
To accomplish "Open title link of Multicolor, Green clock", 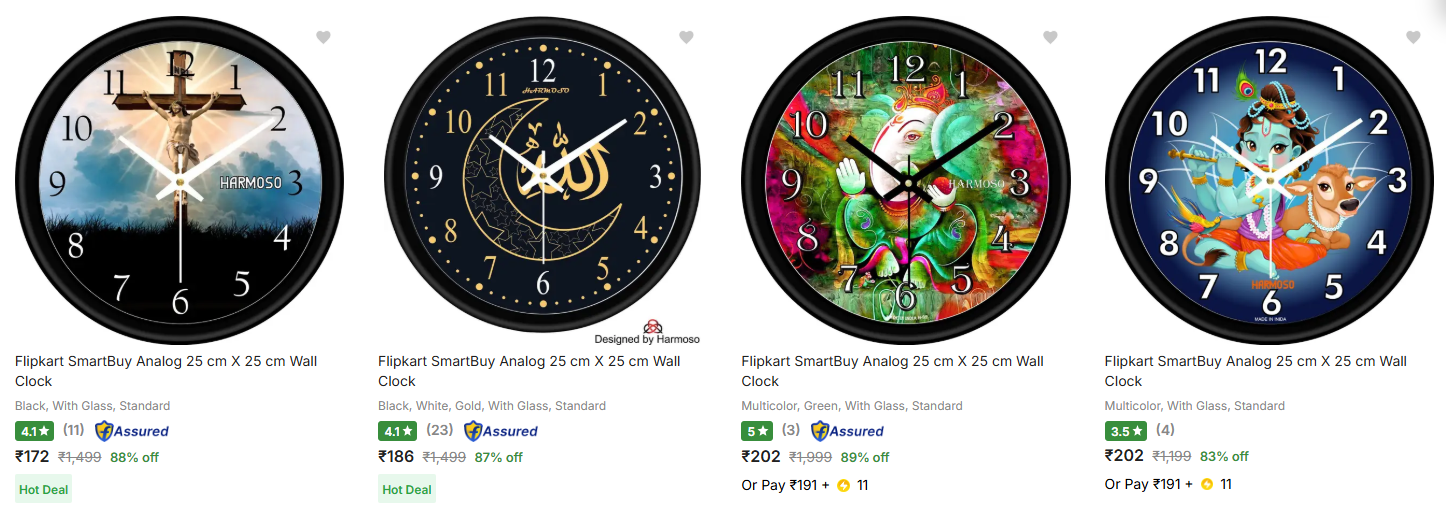I will pos(892,371).
